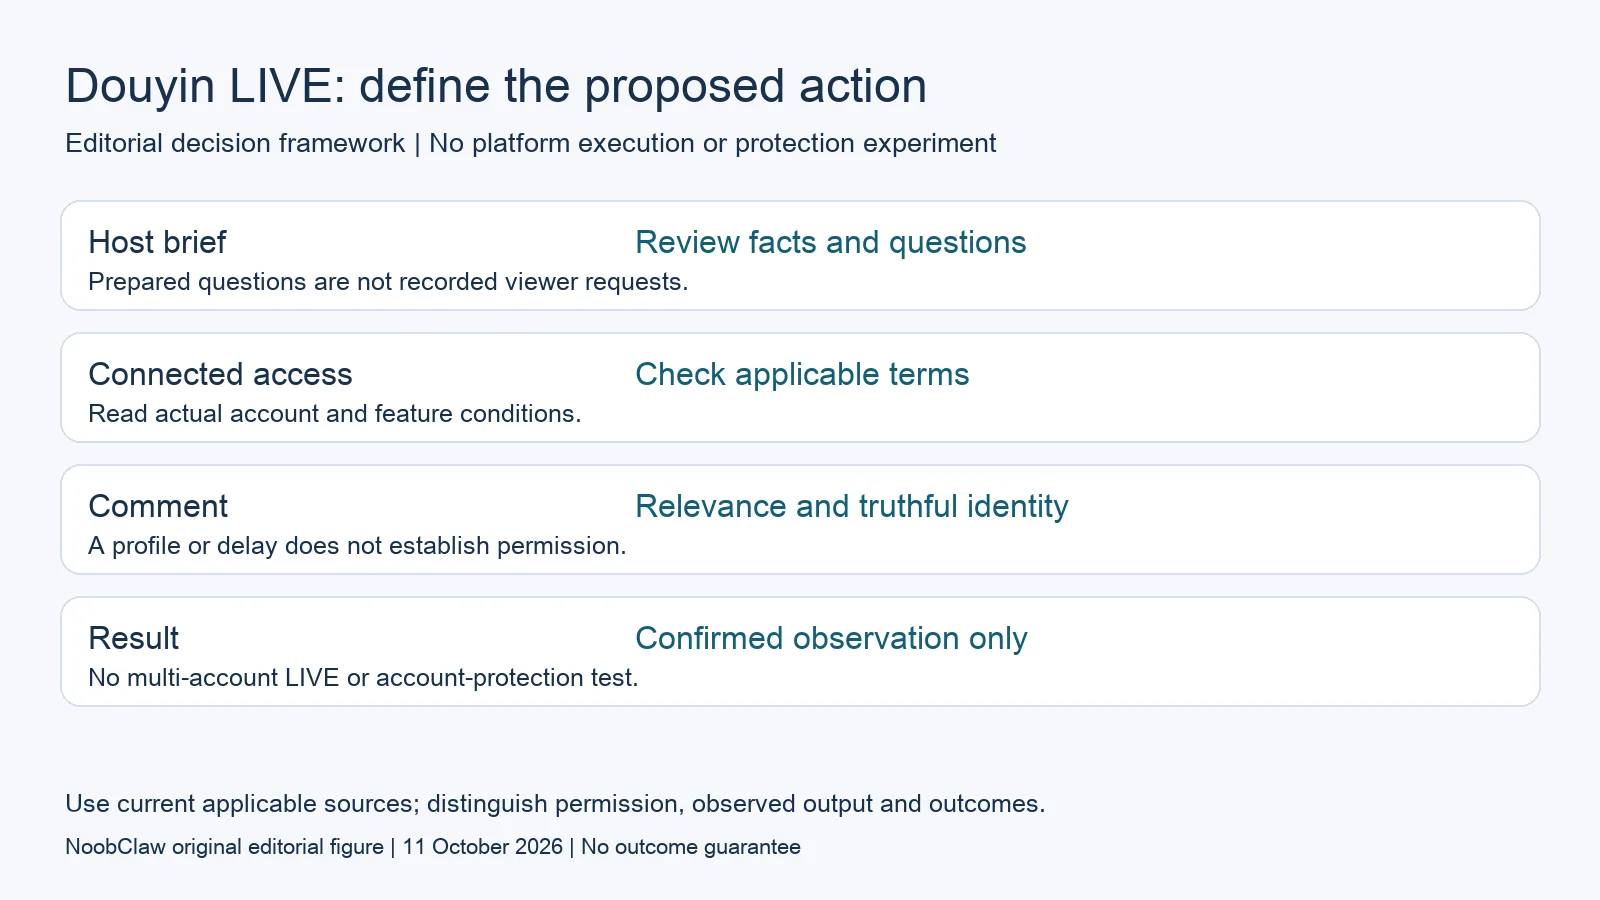
Task: Click 'Prepared questions are not recorded viewer requests.'
Action: coord(388,282)
